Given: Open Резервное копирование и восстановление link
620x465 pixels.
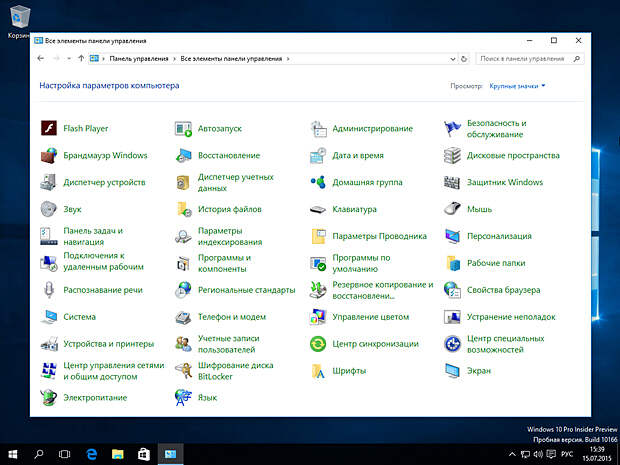Looking at the screenshot, I should click(382, 290).
